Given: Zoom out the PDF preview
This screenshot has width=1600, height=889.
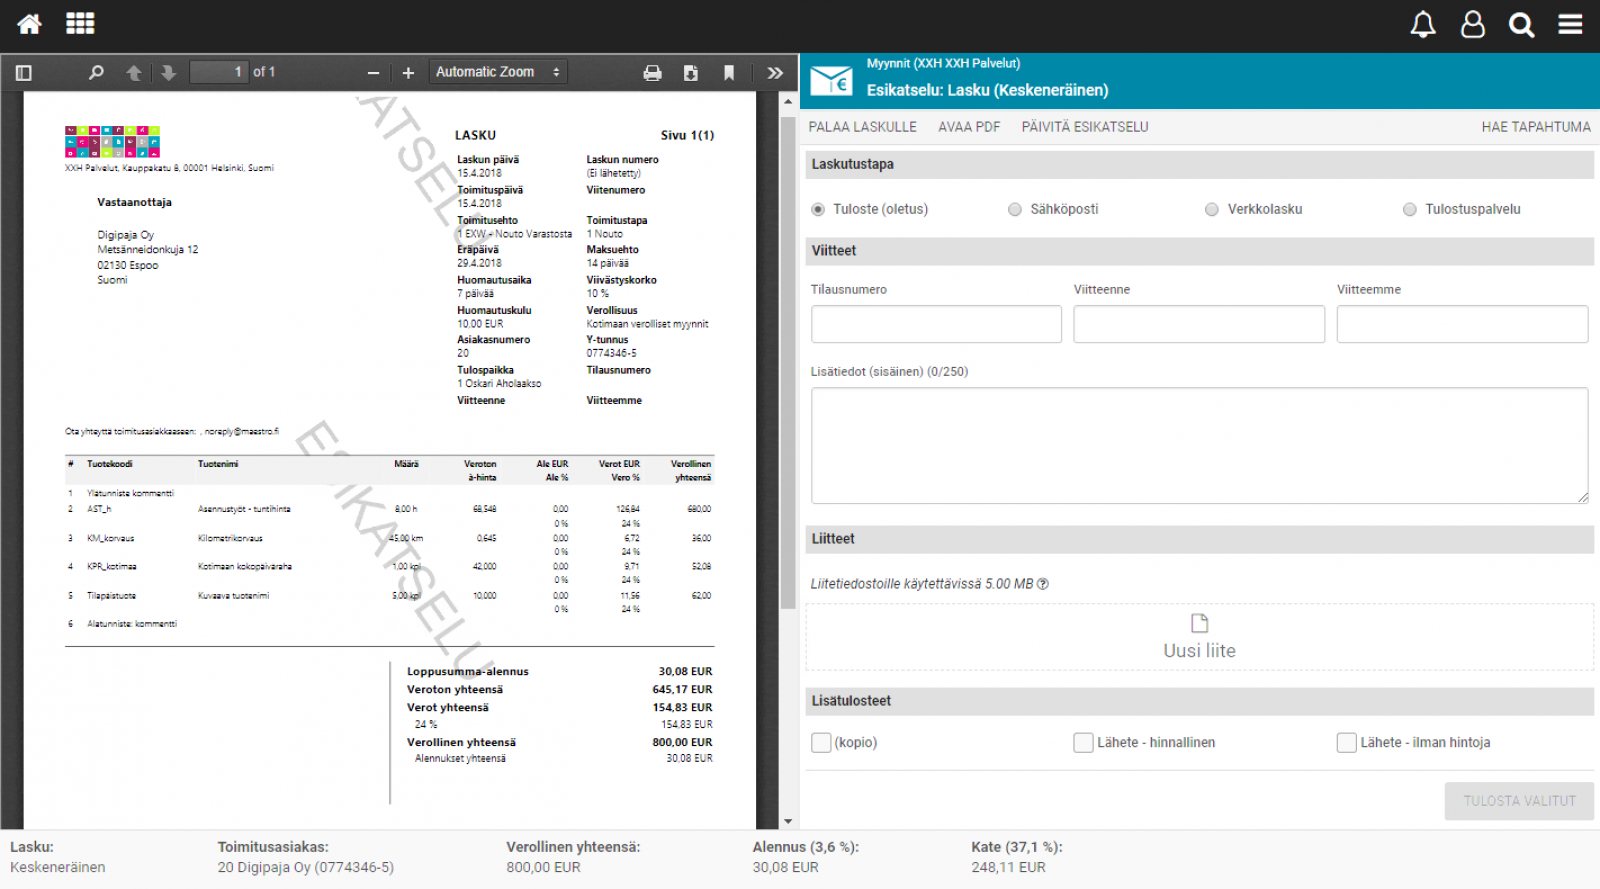Looking at the screenshot, I should point(373,72).
